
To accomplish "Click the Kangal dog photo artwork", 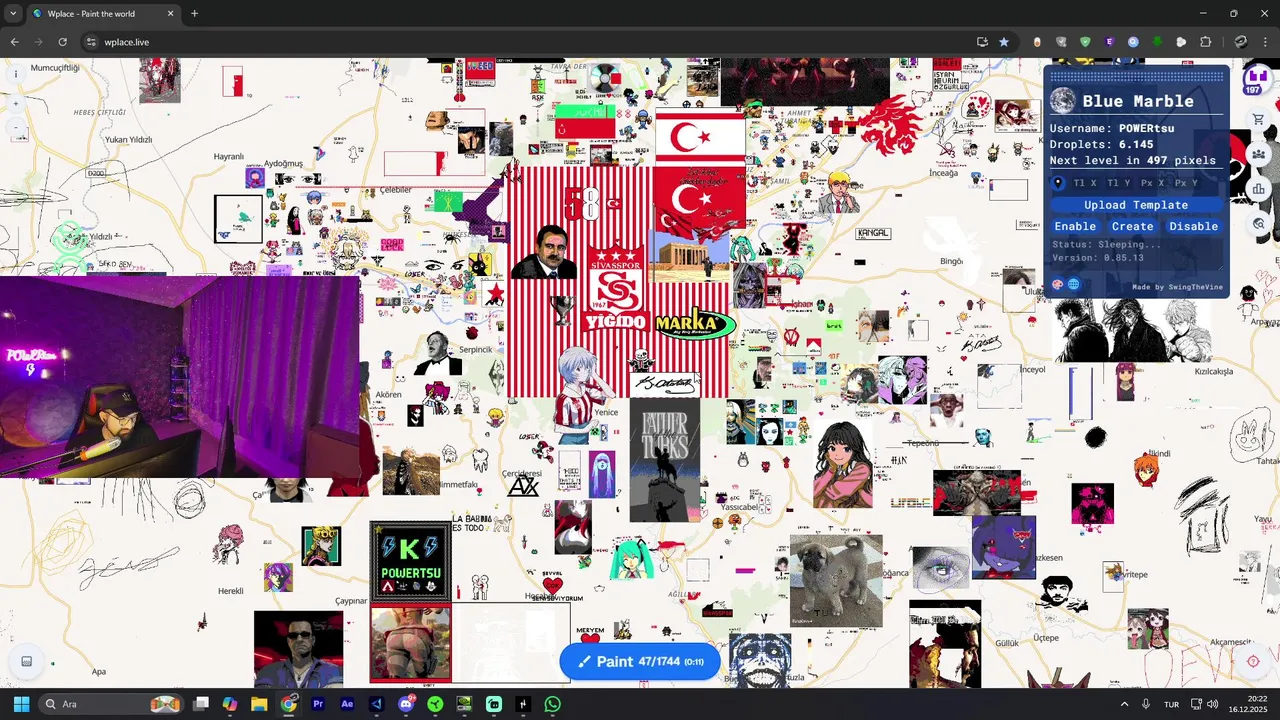I will click(x=836, y=581).
